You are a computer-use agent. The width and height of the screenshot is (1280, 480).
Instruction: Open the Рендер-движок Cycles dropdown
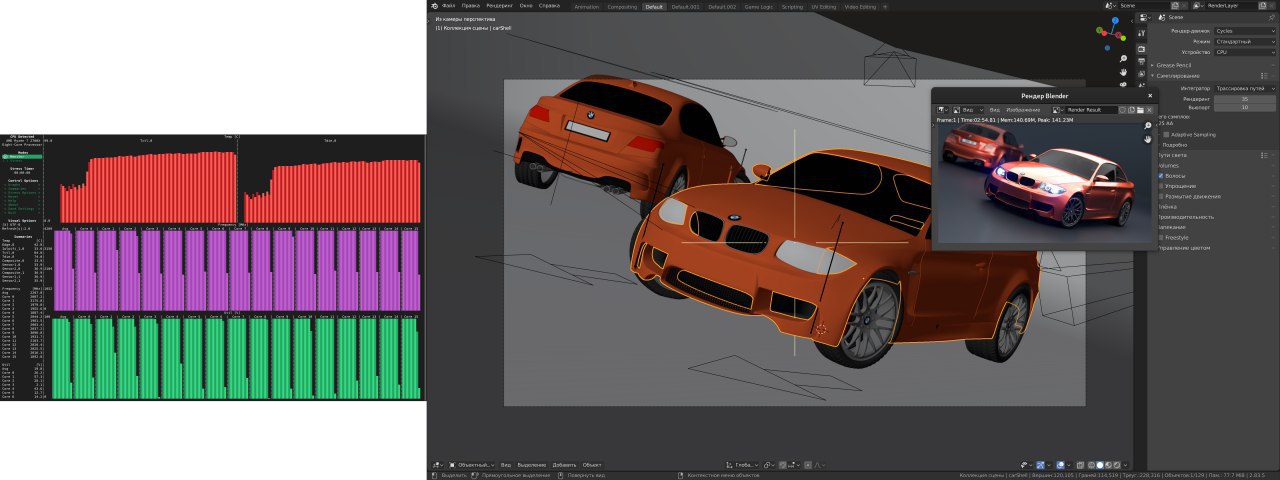tap(1244, 31)
